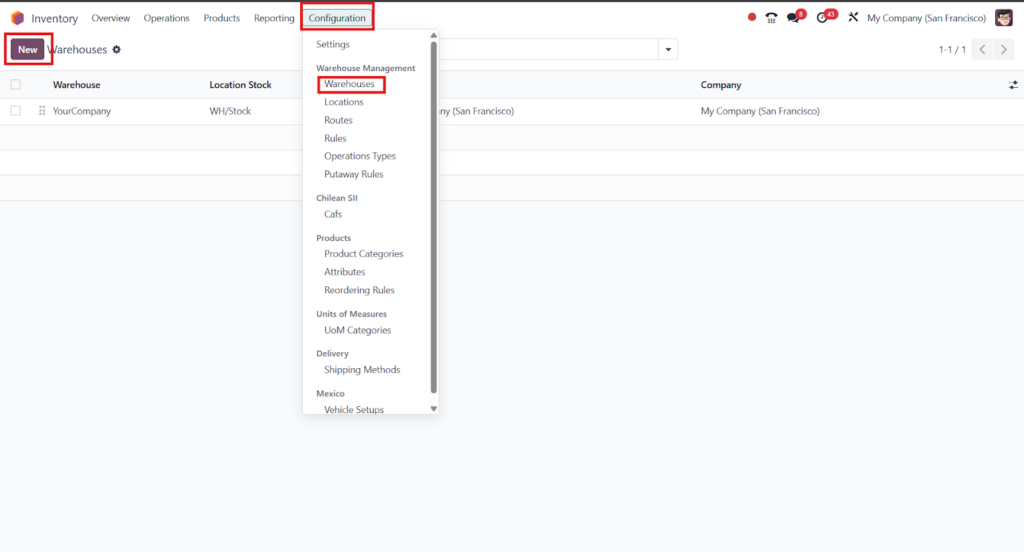
Task: Open the search options dropdown arrow
Action: pos(668,50)
